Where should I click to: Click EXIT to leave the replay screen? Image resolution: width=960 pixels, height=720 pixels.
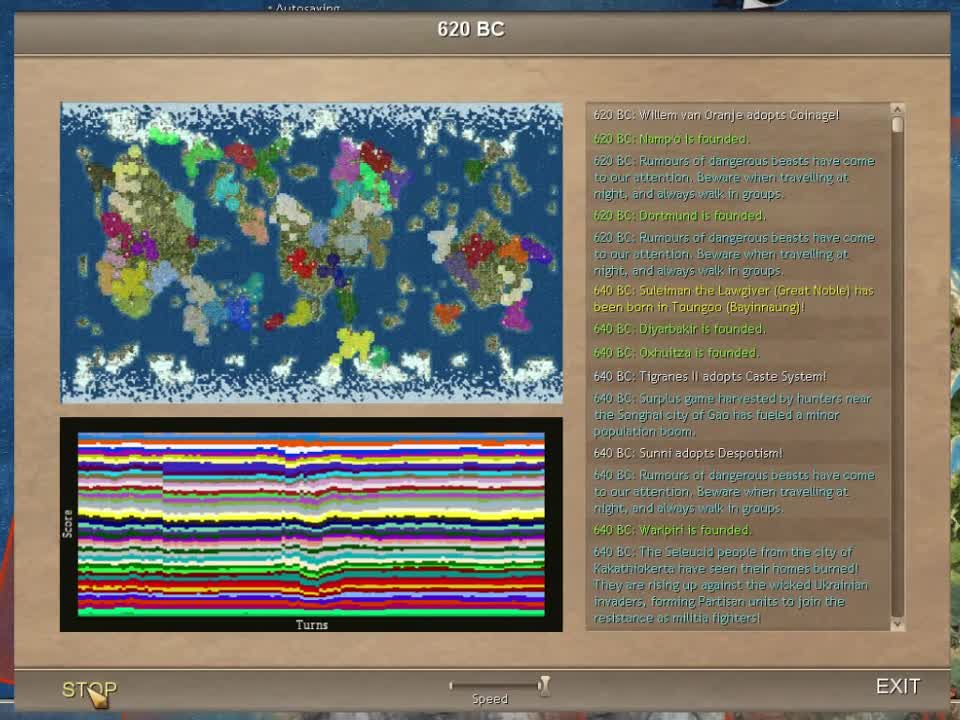click(897, 686)
